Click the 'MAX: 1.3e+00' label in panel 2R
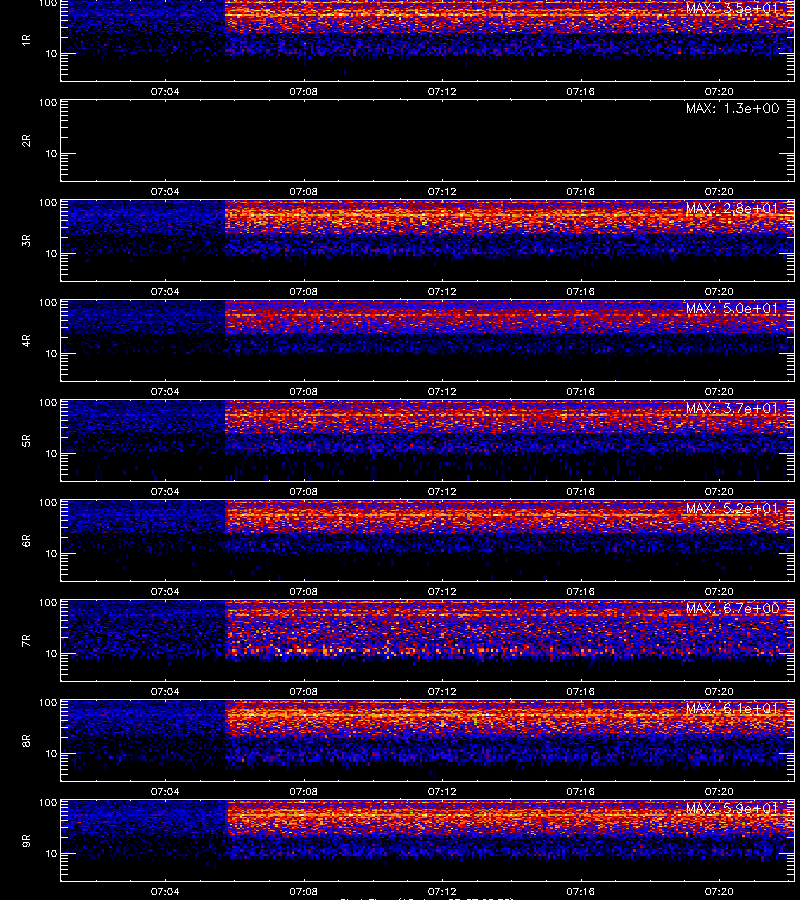Image resolution: width=800 pixels, height=900 pixels. coord(732,108)
